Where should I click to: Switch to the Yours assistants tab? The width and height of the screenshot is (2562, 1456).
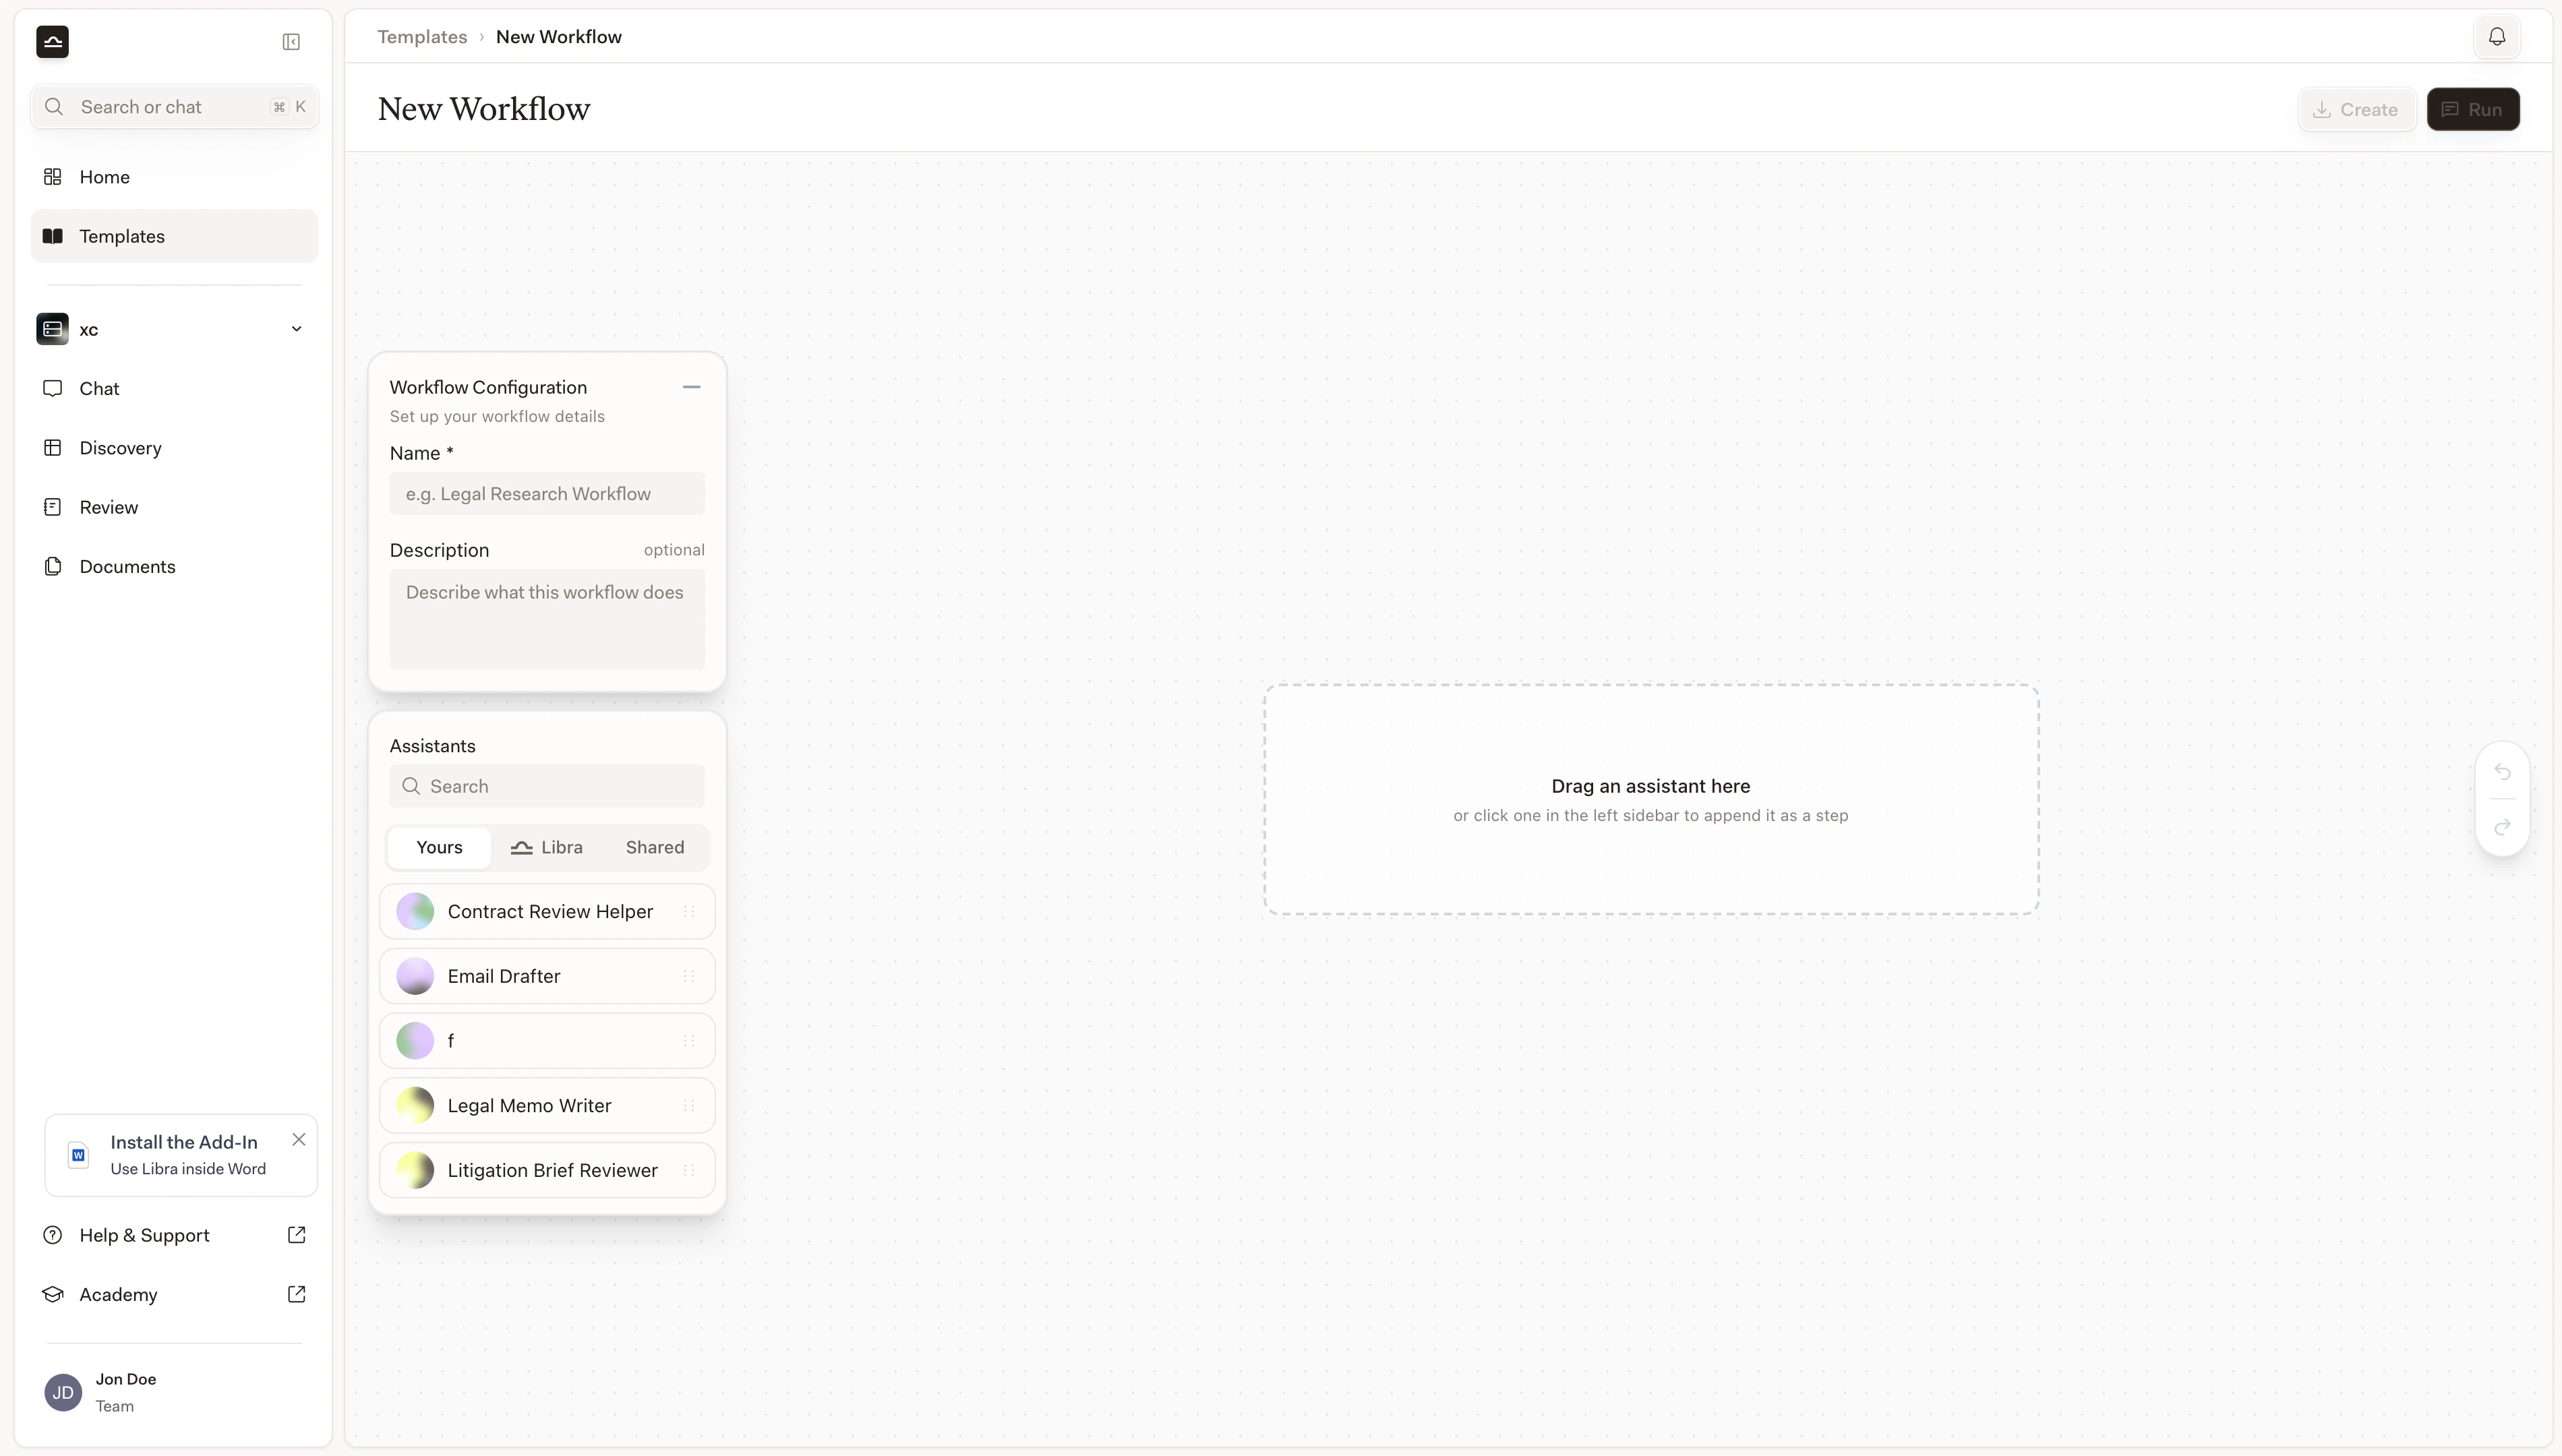tap(439, 847)
